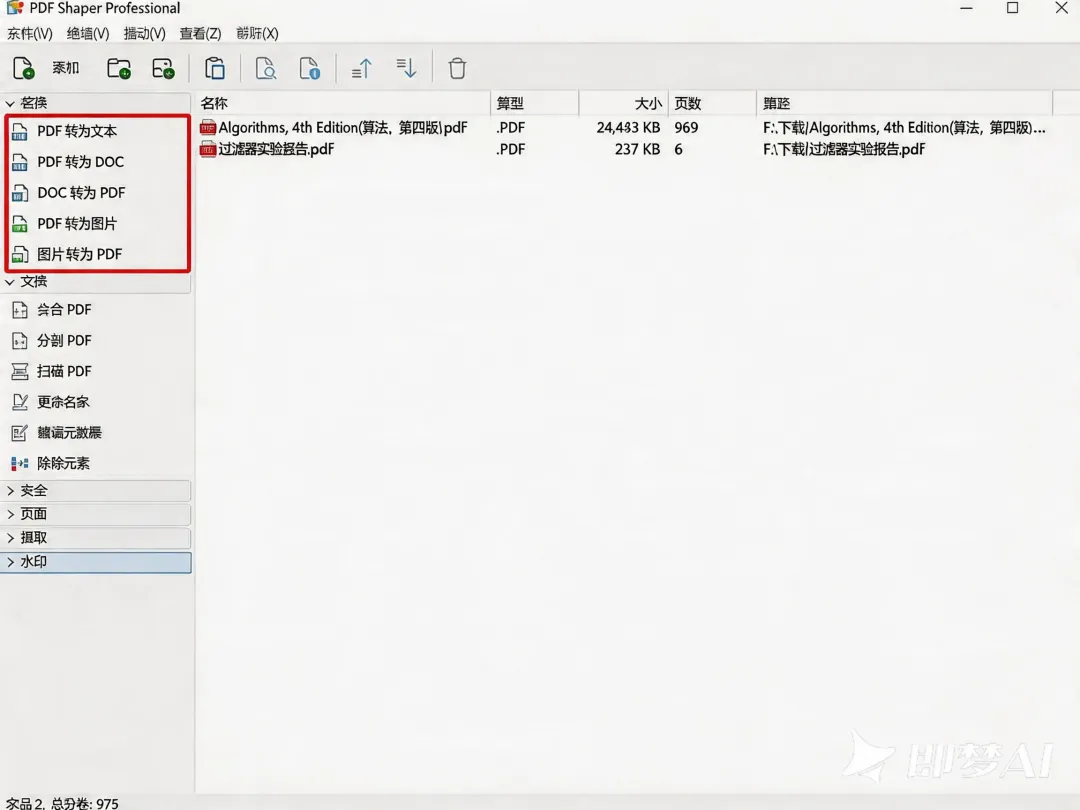Move selected file up with arrow icon
Viewport: 1080px width, 810px height.
click(362, 68)
